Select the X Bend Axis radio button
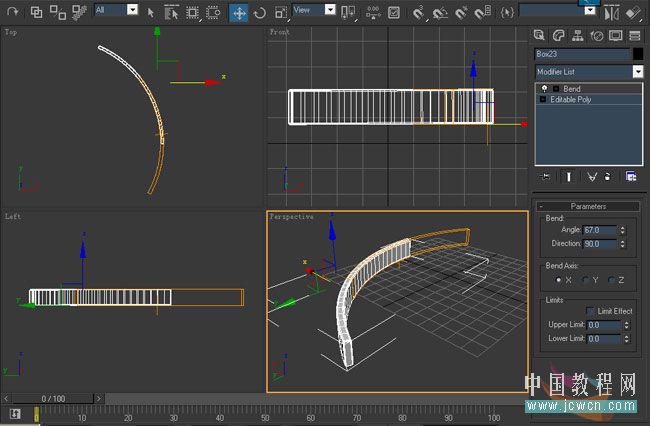This screenshot has width=650, height=426. coord(558,280)
